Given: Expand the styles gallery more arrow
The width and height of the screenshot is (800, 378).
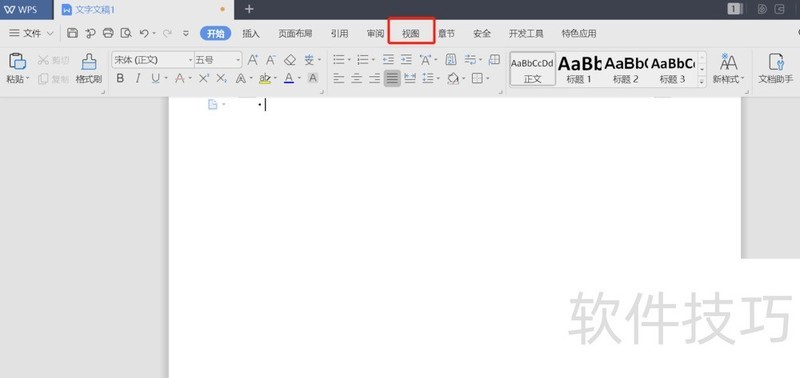Looking at the screenshot, I should click(x=702, y=81).
